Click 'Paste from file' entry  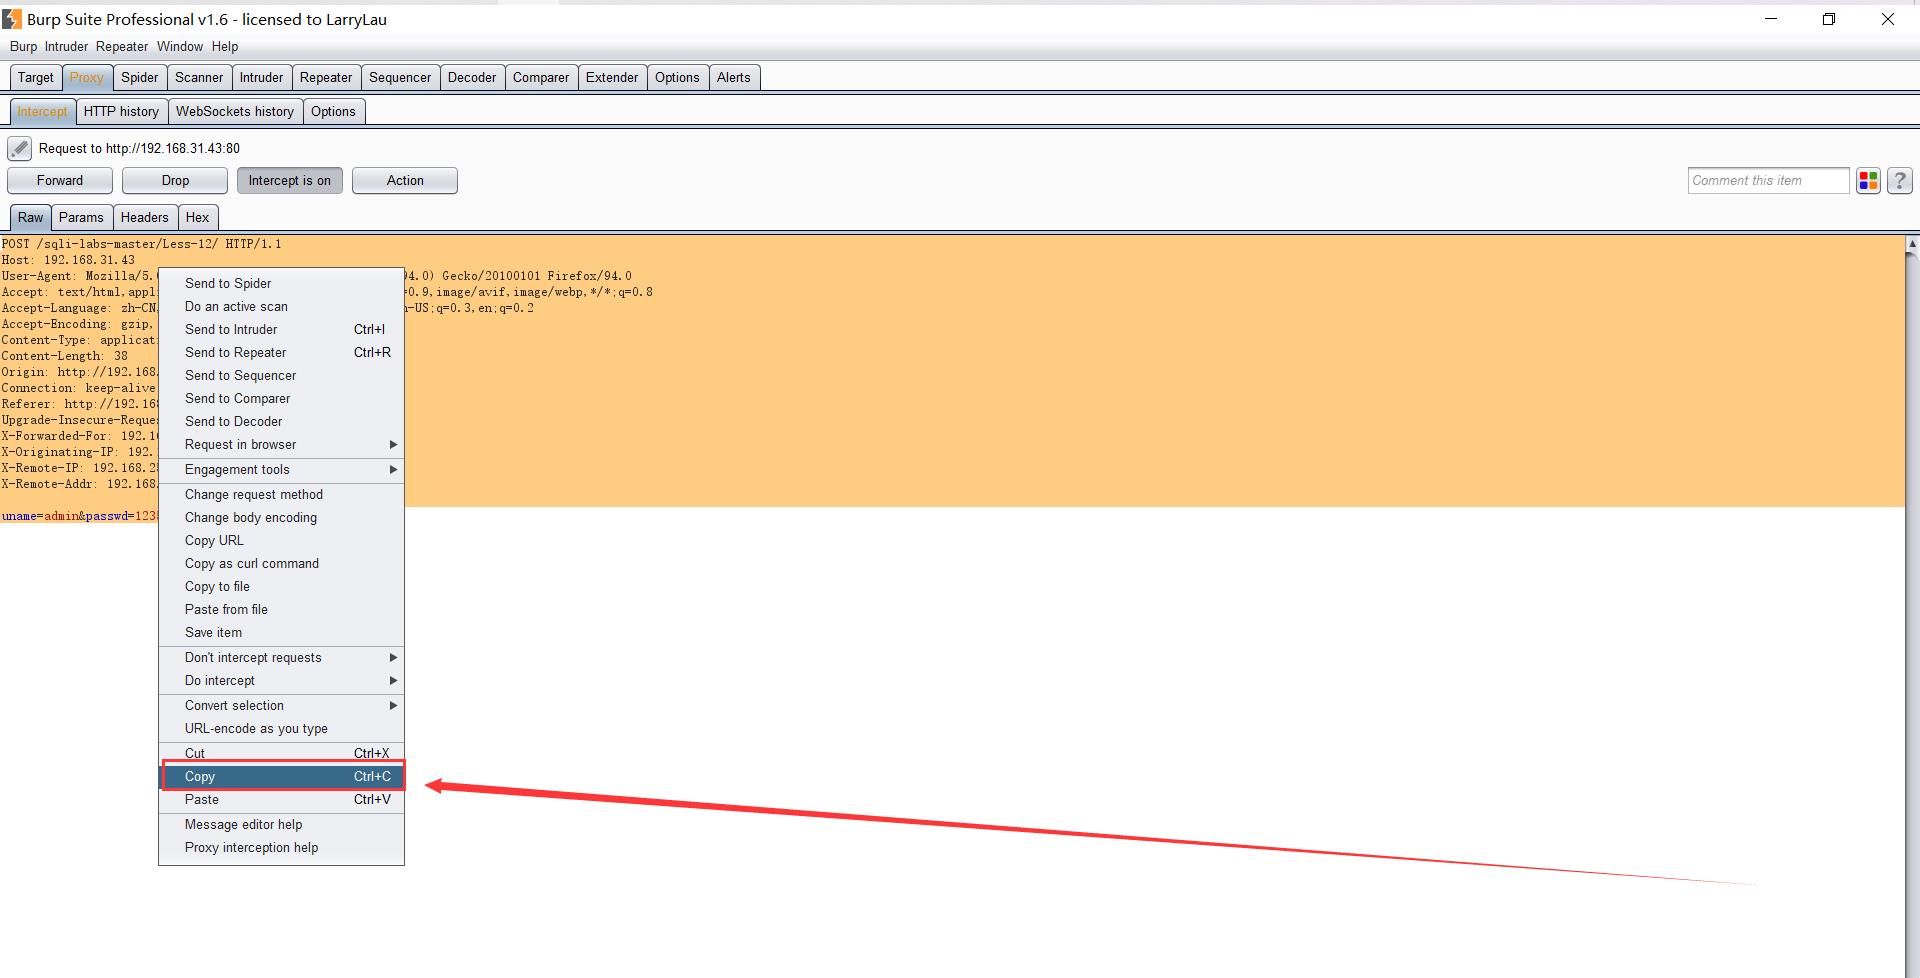[281, 610]
